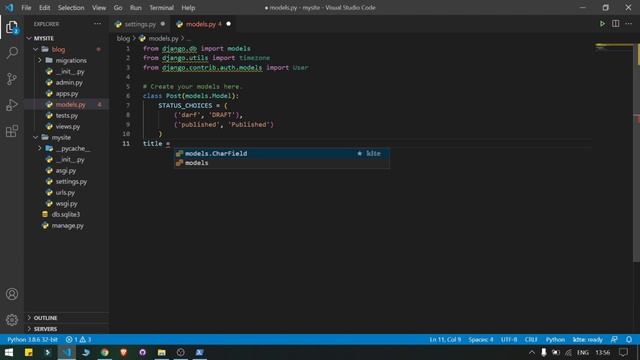Screen dimensions: 640x360
Task: Open the Search view in activity bar
Action: 12,53
